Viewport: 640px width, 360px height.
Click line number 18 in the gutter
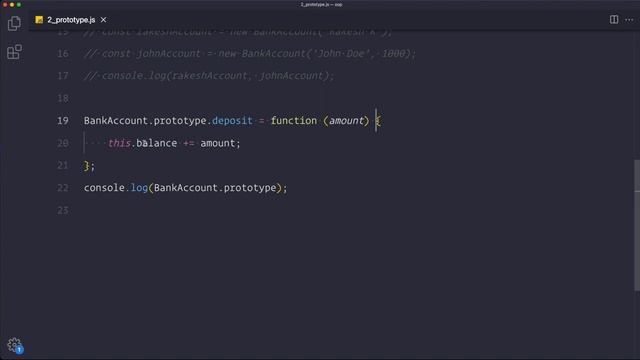(63, 98)
